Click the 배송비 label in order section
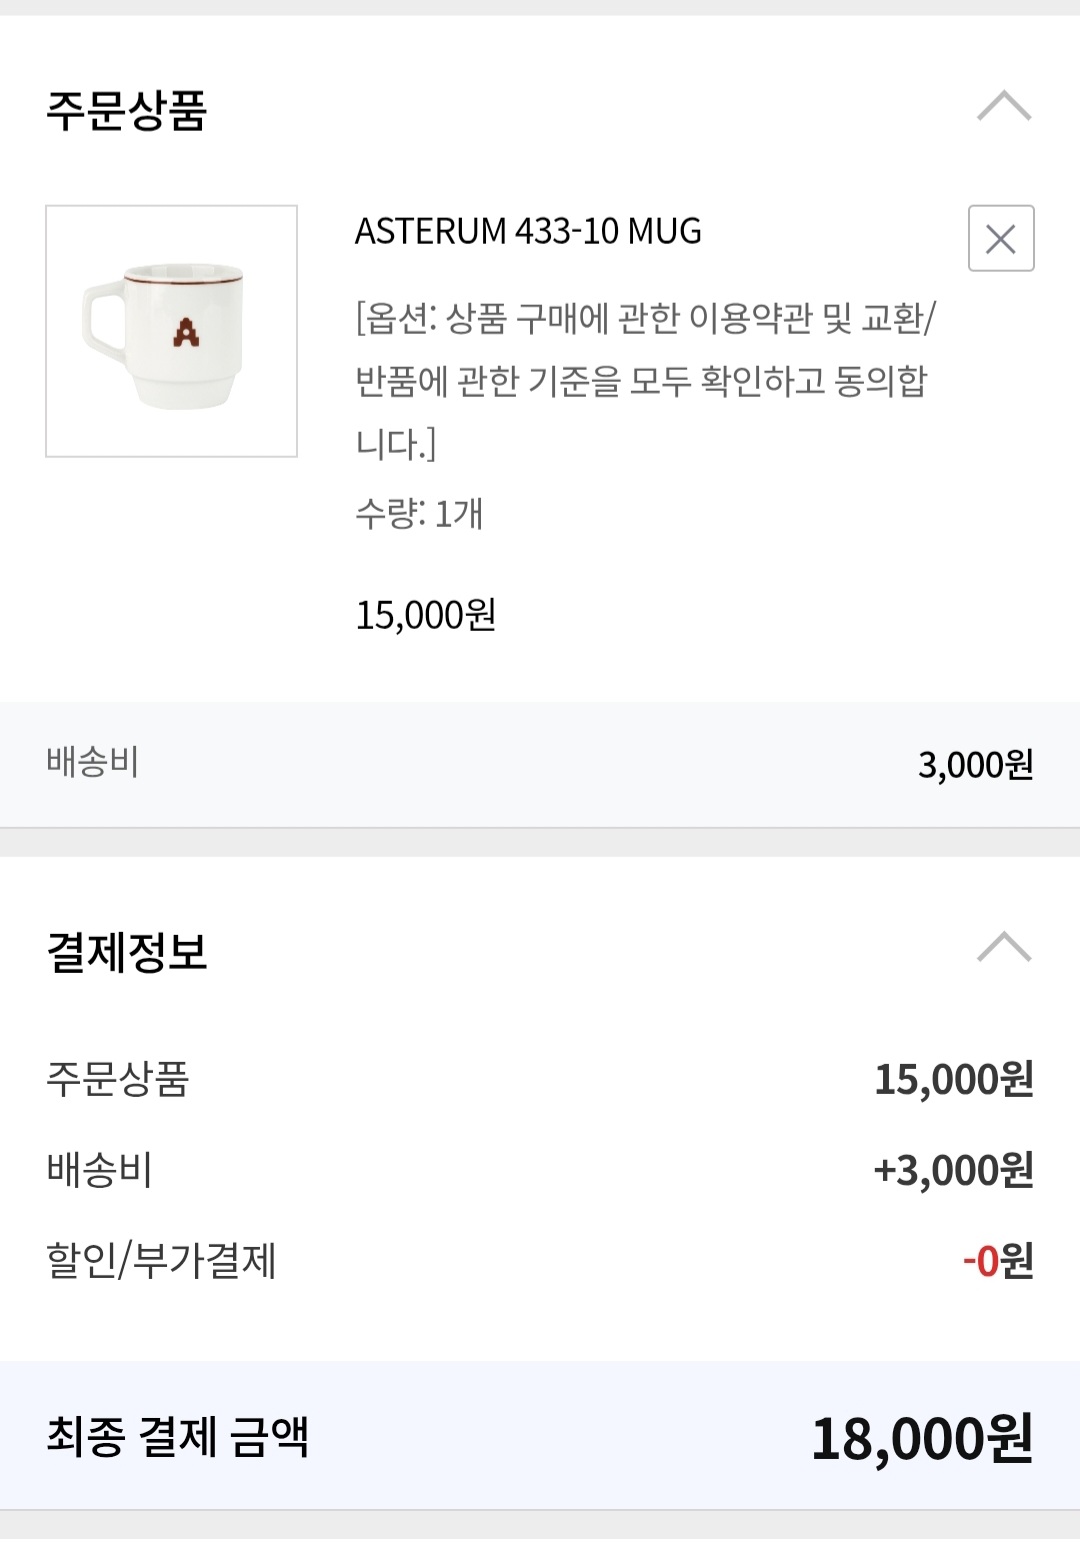This screenshot has height=1567, width=1080. point(92,763)
